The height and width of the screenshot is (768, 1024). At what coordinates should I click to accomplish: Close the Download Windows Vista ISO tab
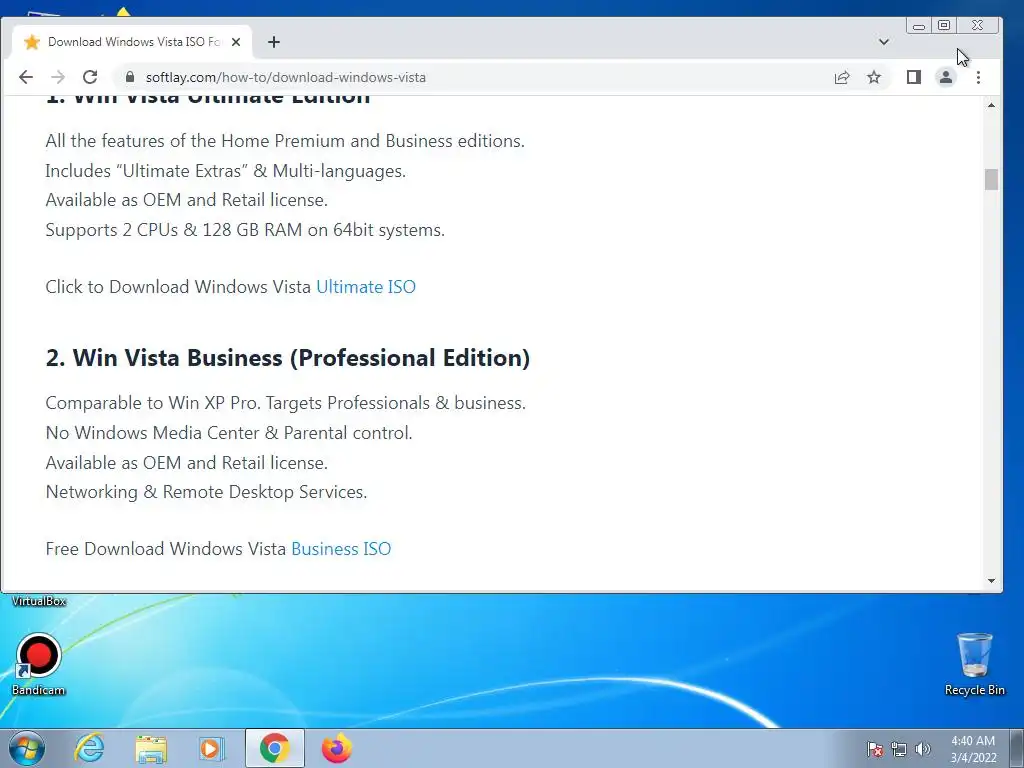coord(236,42)
